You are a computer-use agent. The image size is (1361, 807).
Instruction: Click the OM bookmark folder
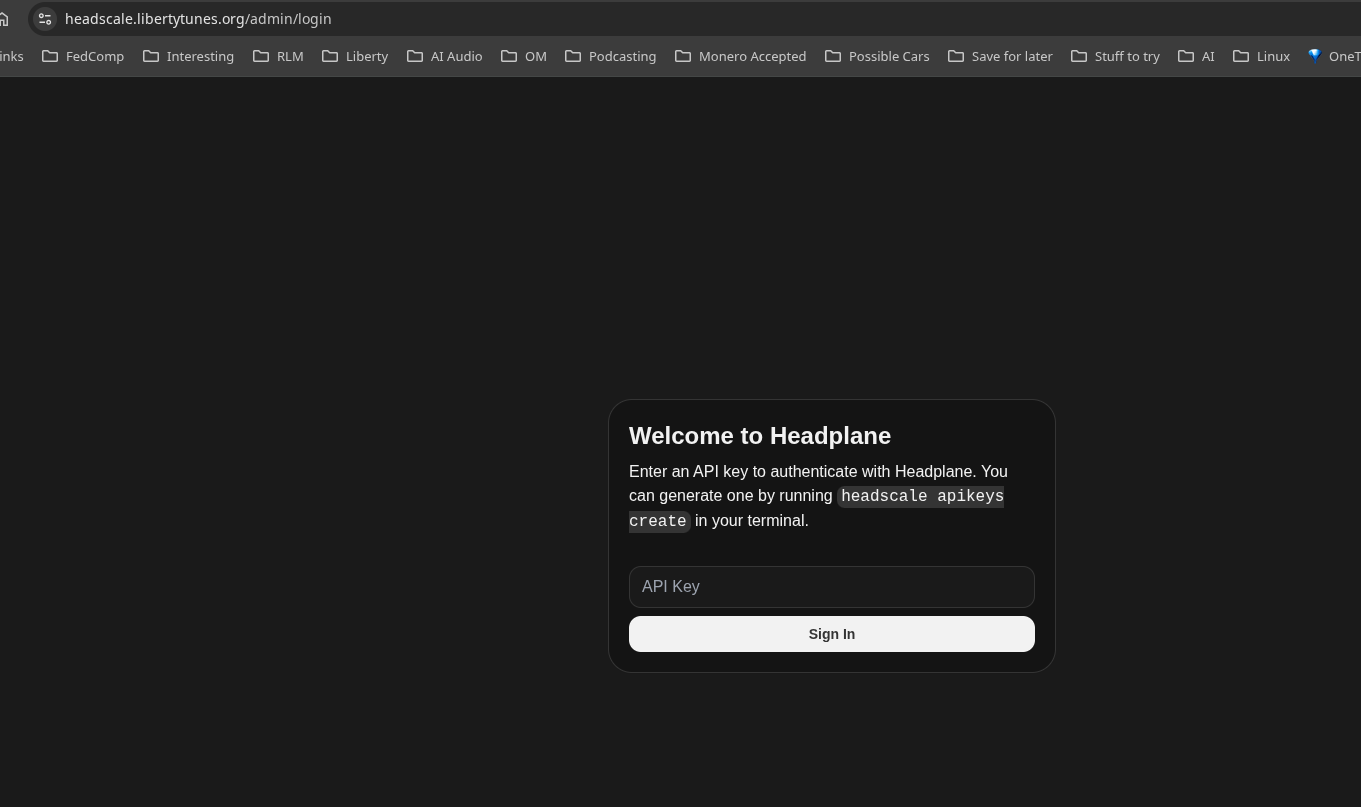[524, 56]
